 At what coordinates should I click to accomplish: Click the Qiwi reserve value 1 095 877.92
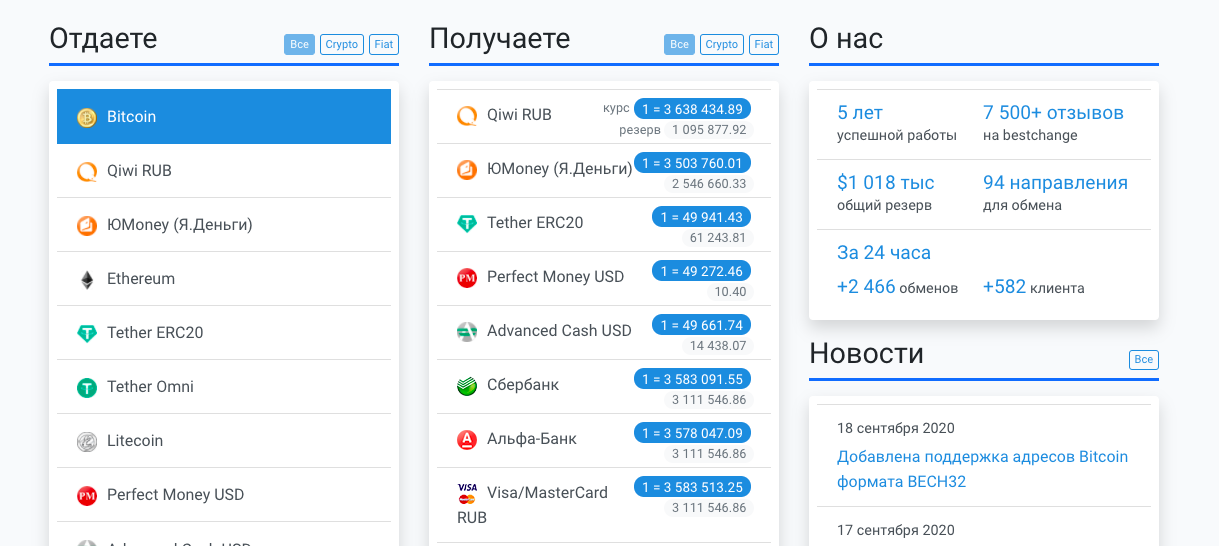pyautogui.click(x=709, y=130)
